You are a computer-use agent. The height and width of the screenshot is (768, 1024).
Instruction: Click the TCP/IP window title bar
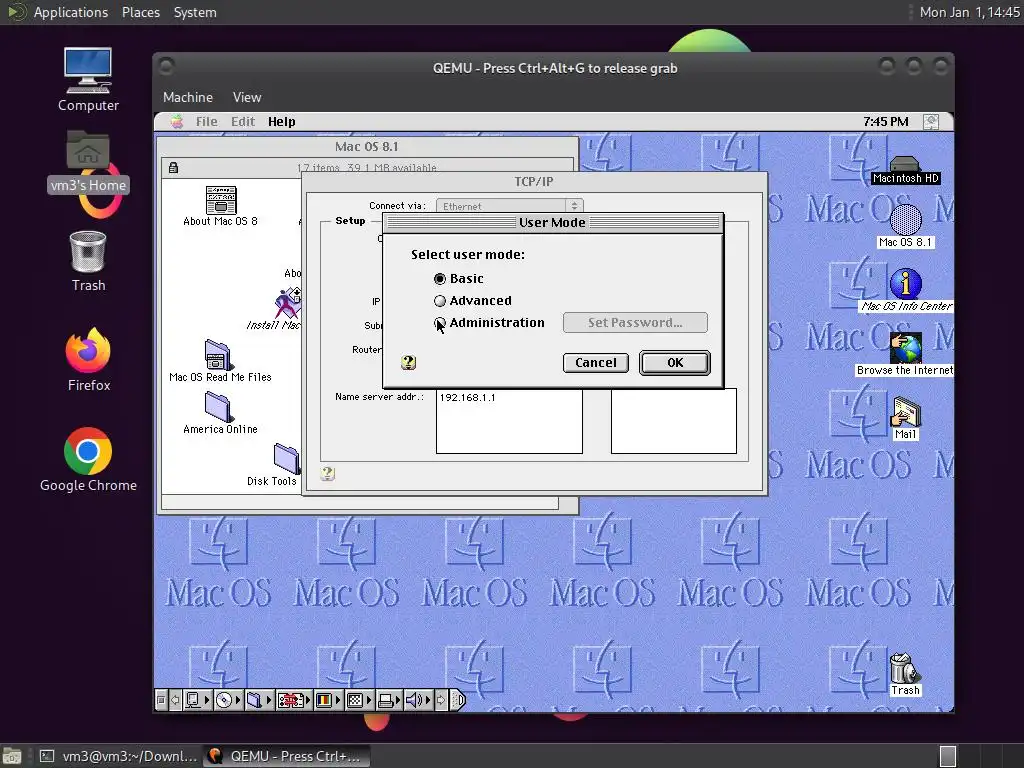click(534, 182)
